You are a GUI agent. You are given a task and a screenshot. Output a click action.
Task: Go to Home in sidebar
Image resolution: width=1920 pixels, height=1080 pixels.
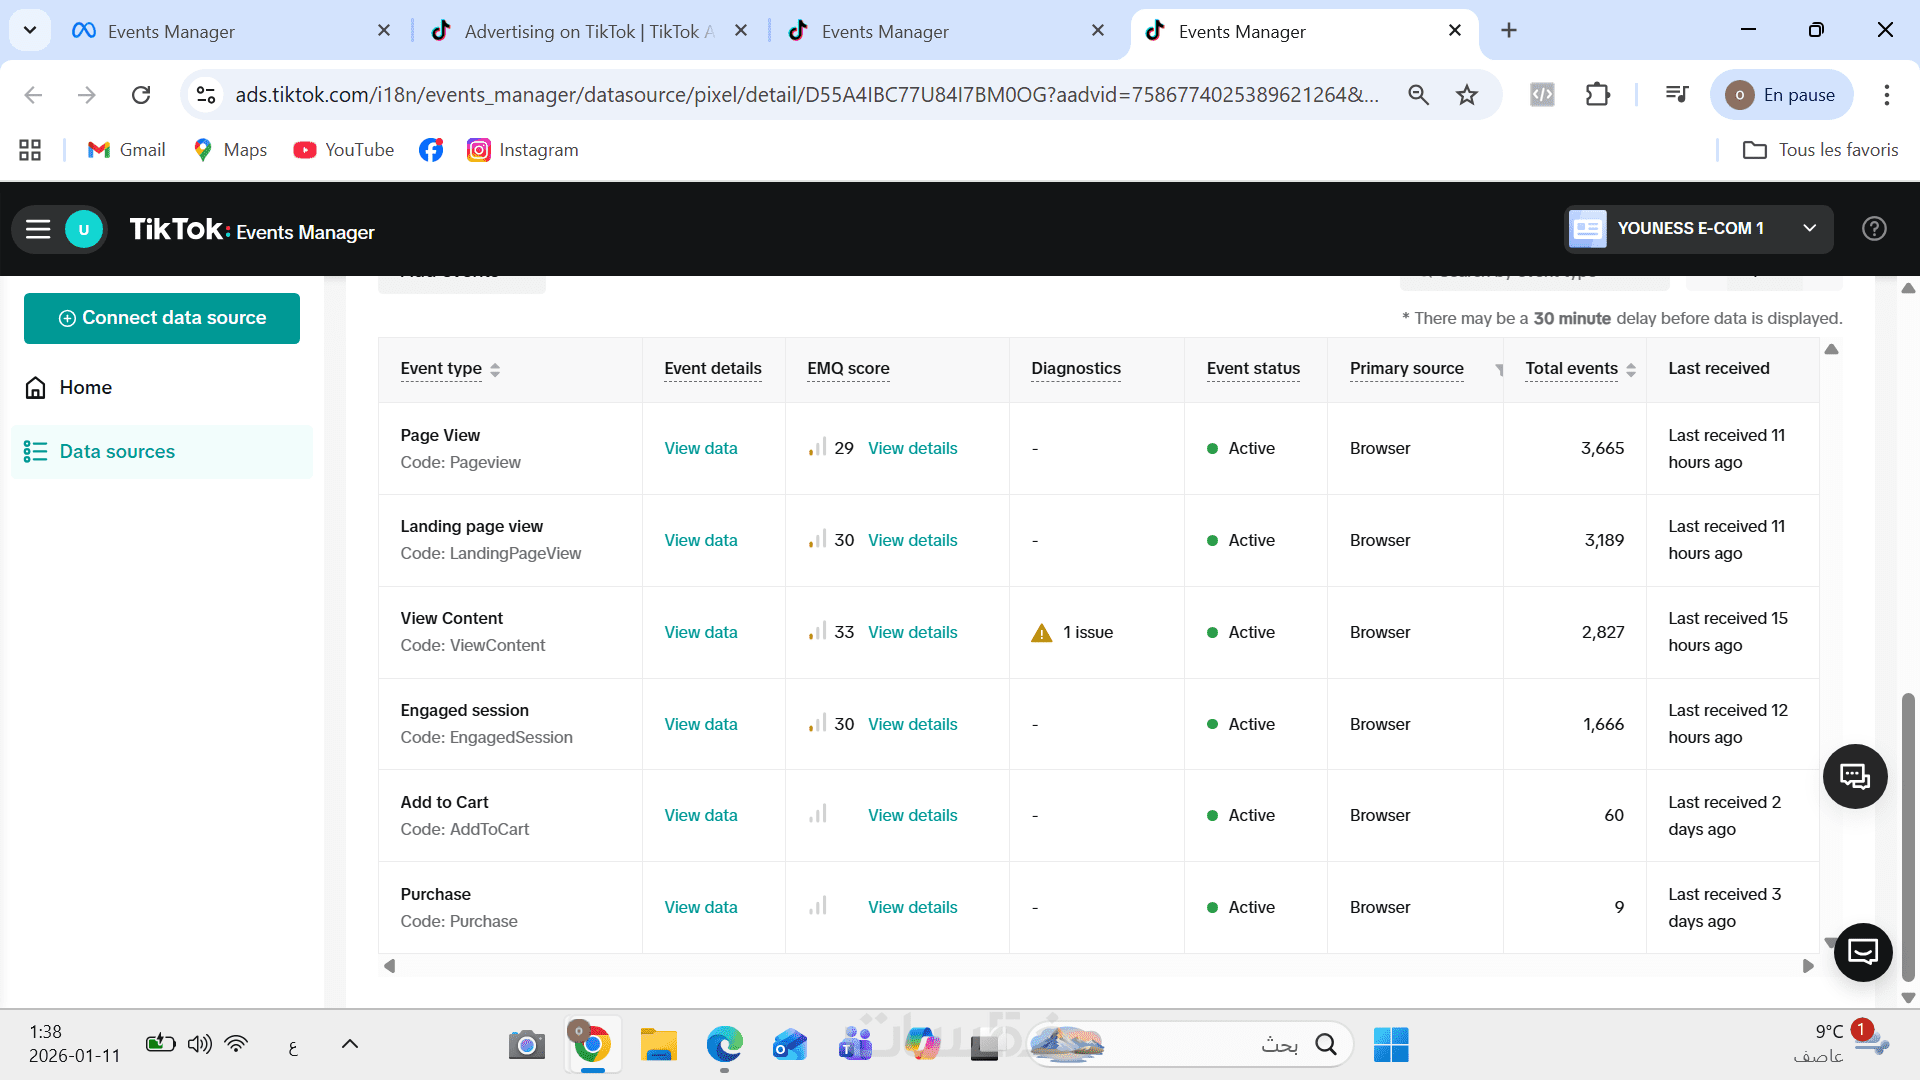point(85,388)
